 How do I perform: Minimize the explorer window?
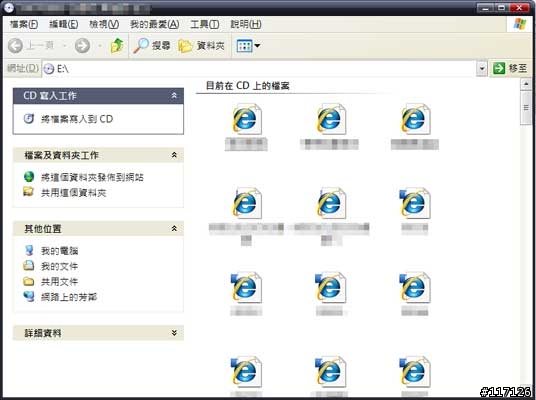click(x=485, y=7)
